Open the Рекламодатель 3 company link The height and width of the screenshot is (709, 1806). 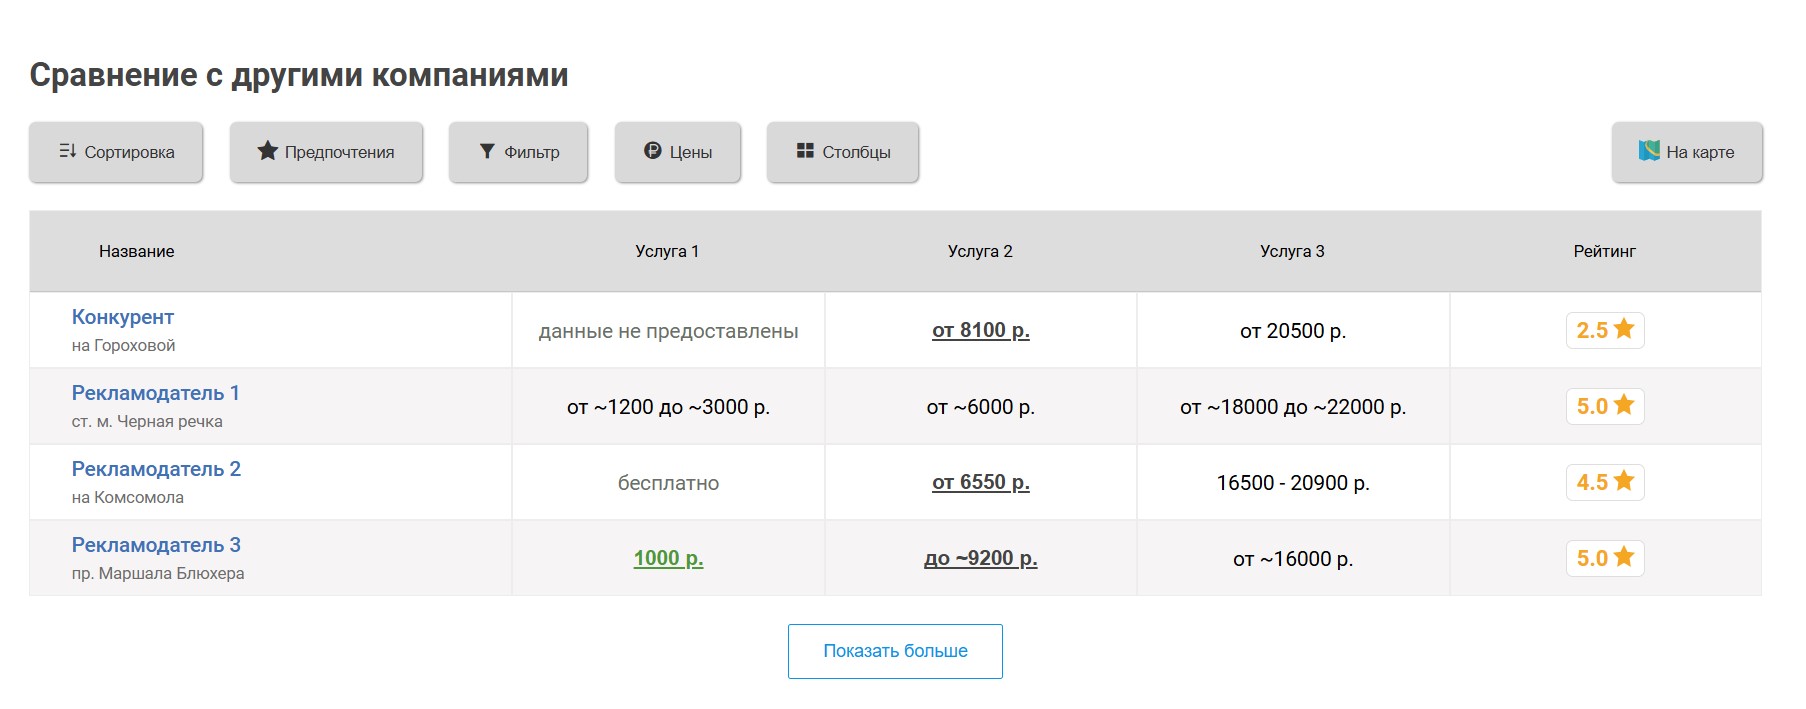[156, 545]
